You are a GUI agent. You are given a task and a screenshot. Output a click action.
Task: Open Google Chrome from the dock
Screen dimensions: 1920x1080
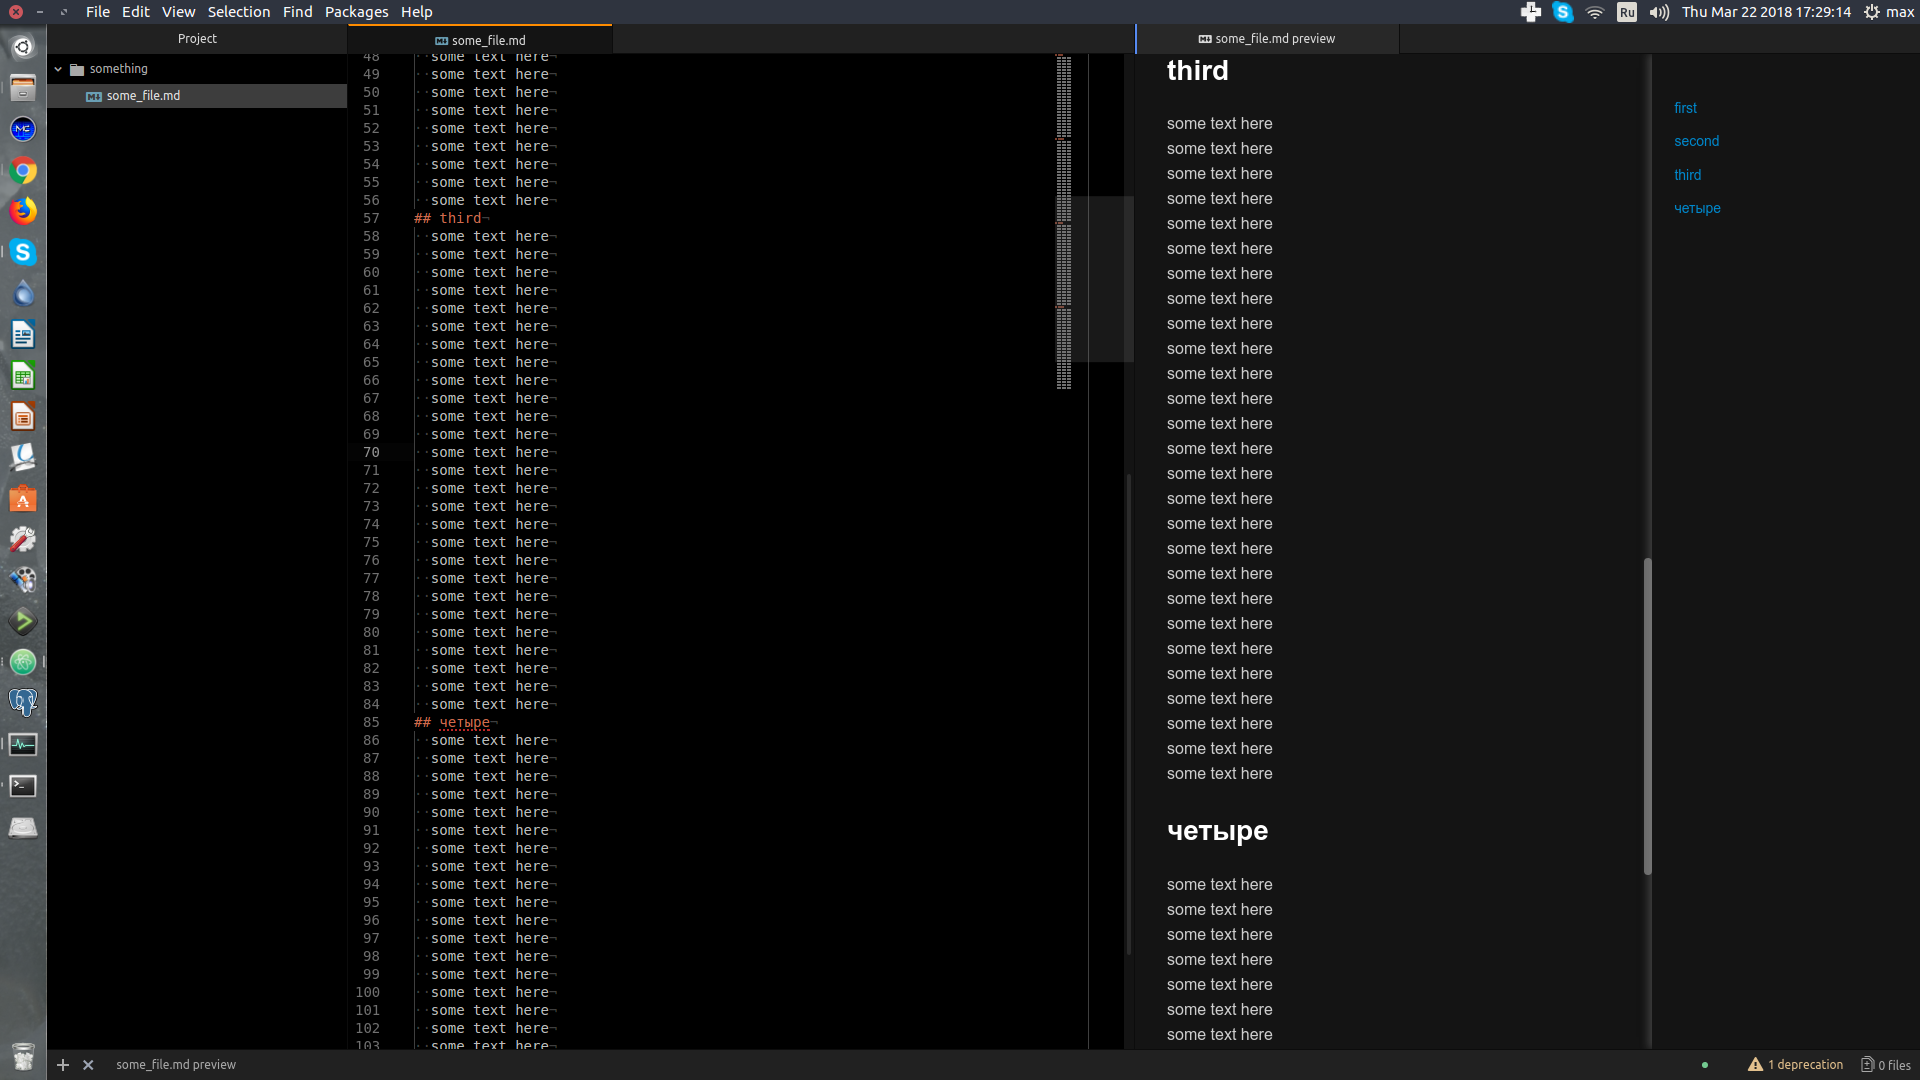pos(23,171)
